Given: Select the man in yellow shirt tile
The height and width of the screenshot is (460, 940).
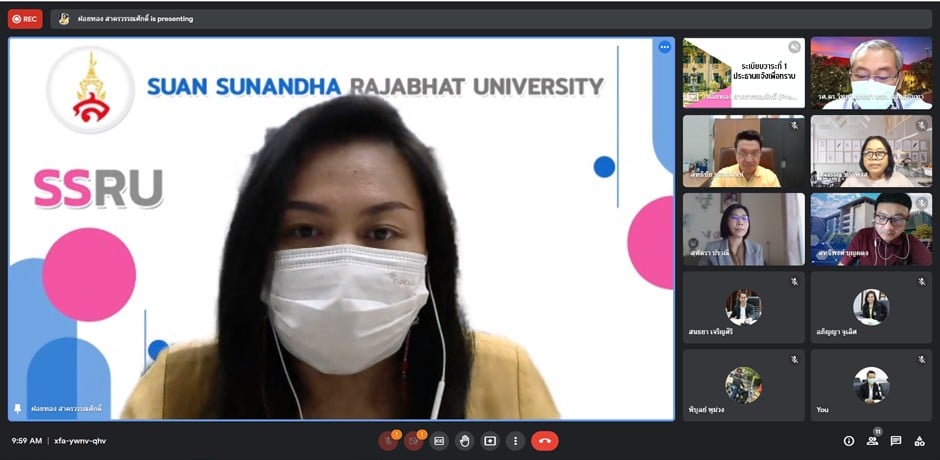Looking at the screenshot, I should (x=743, y=151).
